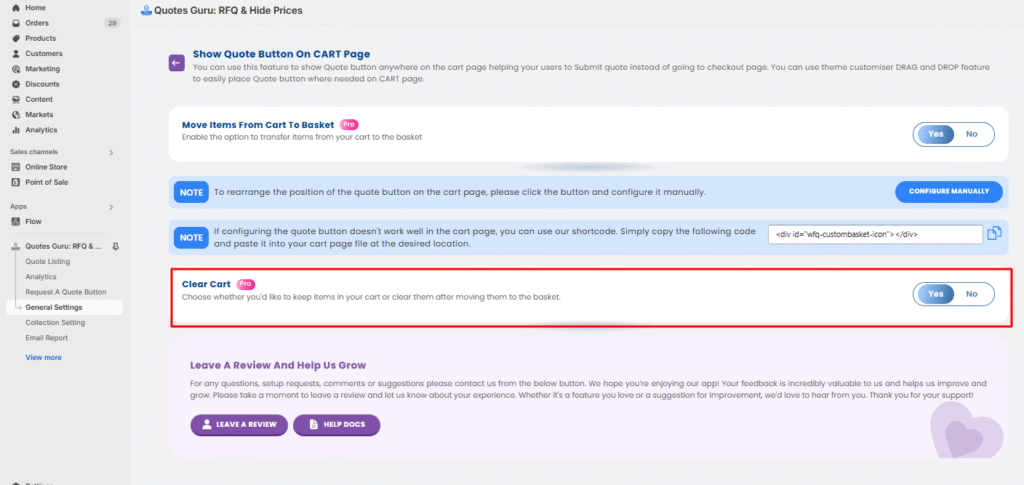Image resolution: width=1024 pixels, height=485 pixels.
Task: Click the 'Show Quote Button On CART Page' heading
Action: click(x=281, y=54)
